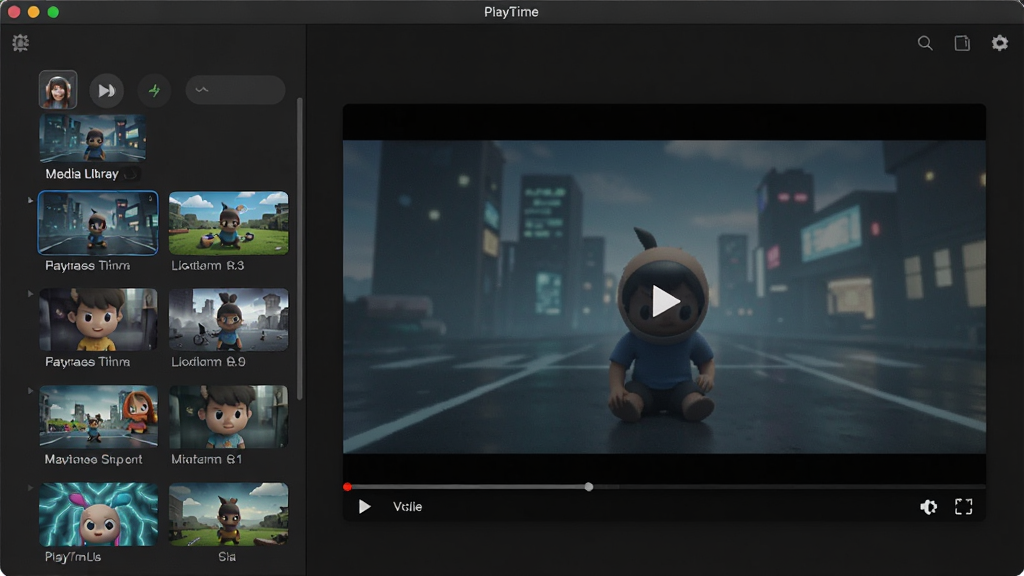1024x576 pixels.
Task: Click the fast-forward button in the sidebar
Action: click(x=106, y=90)
